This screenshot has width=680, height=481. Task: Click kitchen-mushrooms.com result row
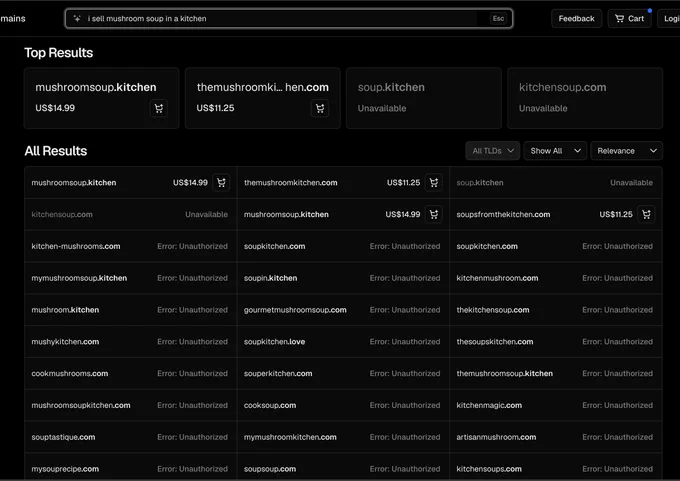[131, 246]
